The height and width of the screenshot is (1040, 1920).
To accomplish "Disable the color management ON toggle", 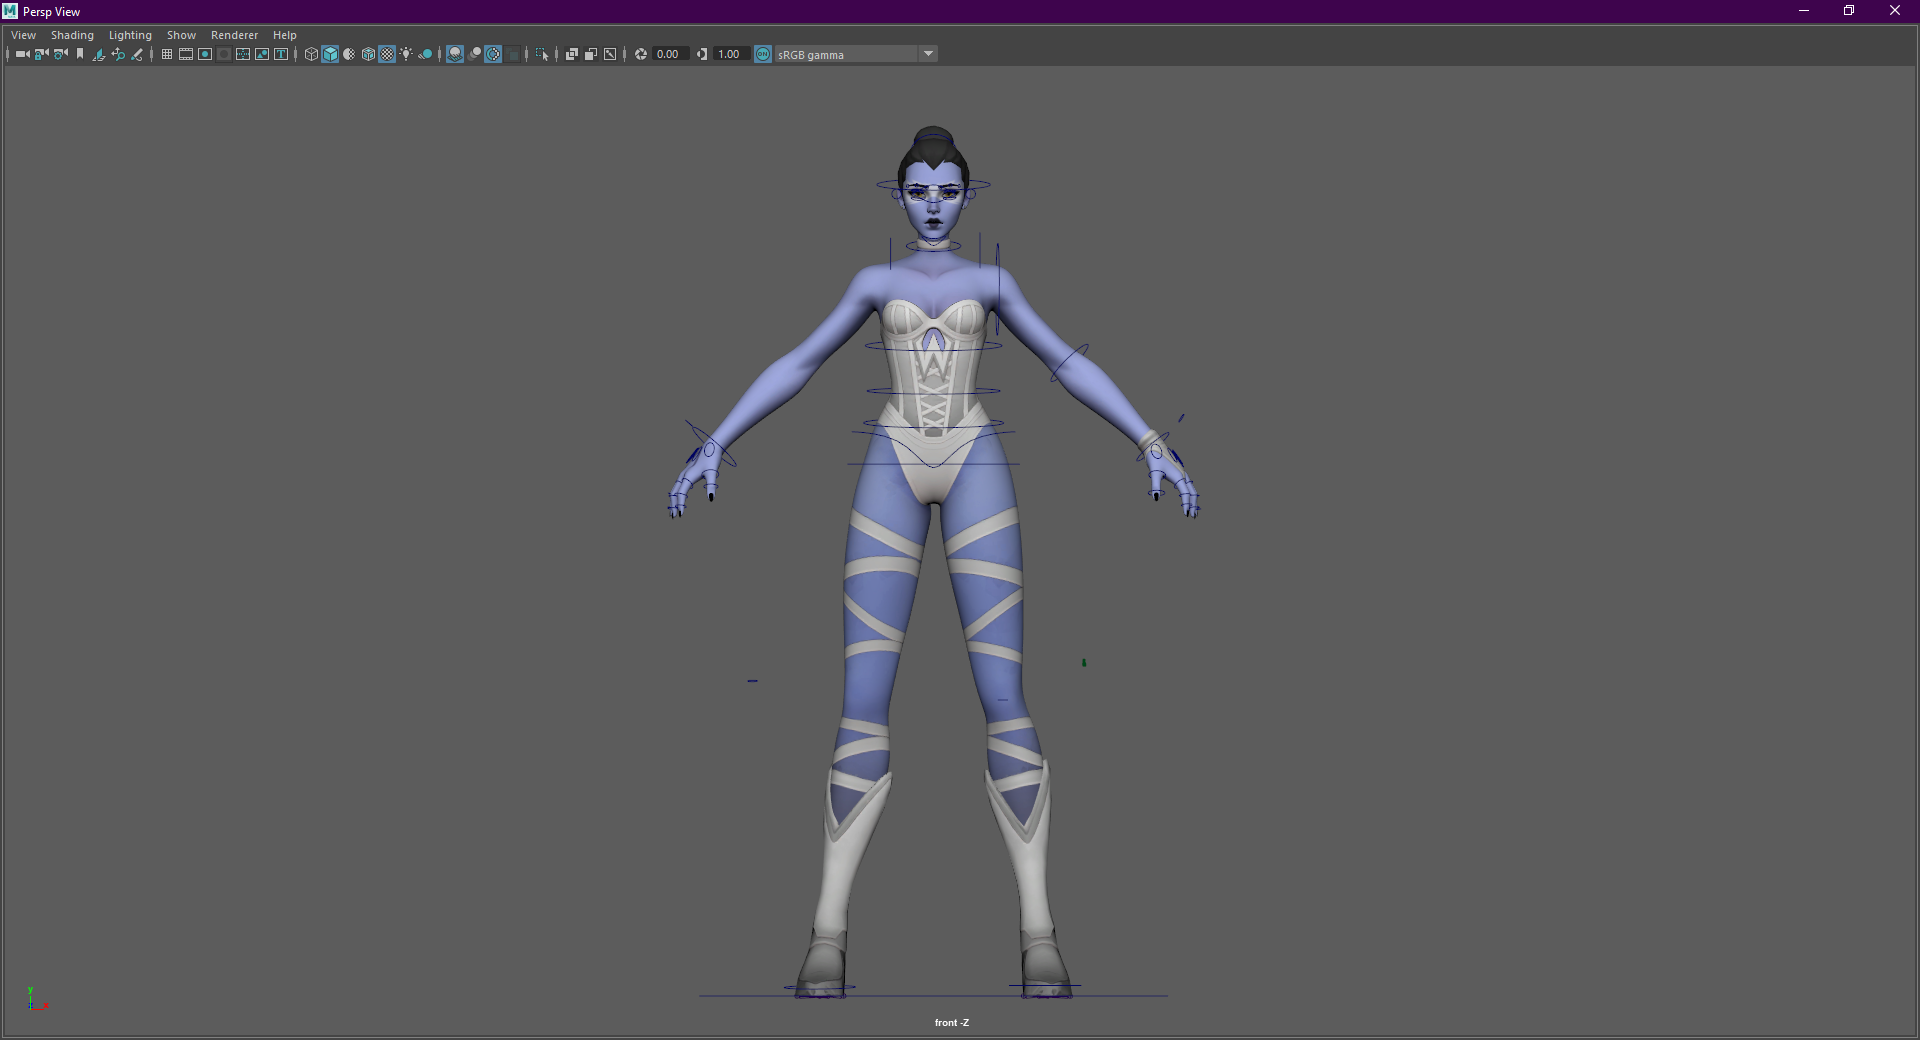I will click(763, 54).
